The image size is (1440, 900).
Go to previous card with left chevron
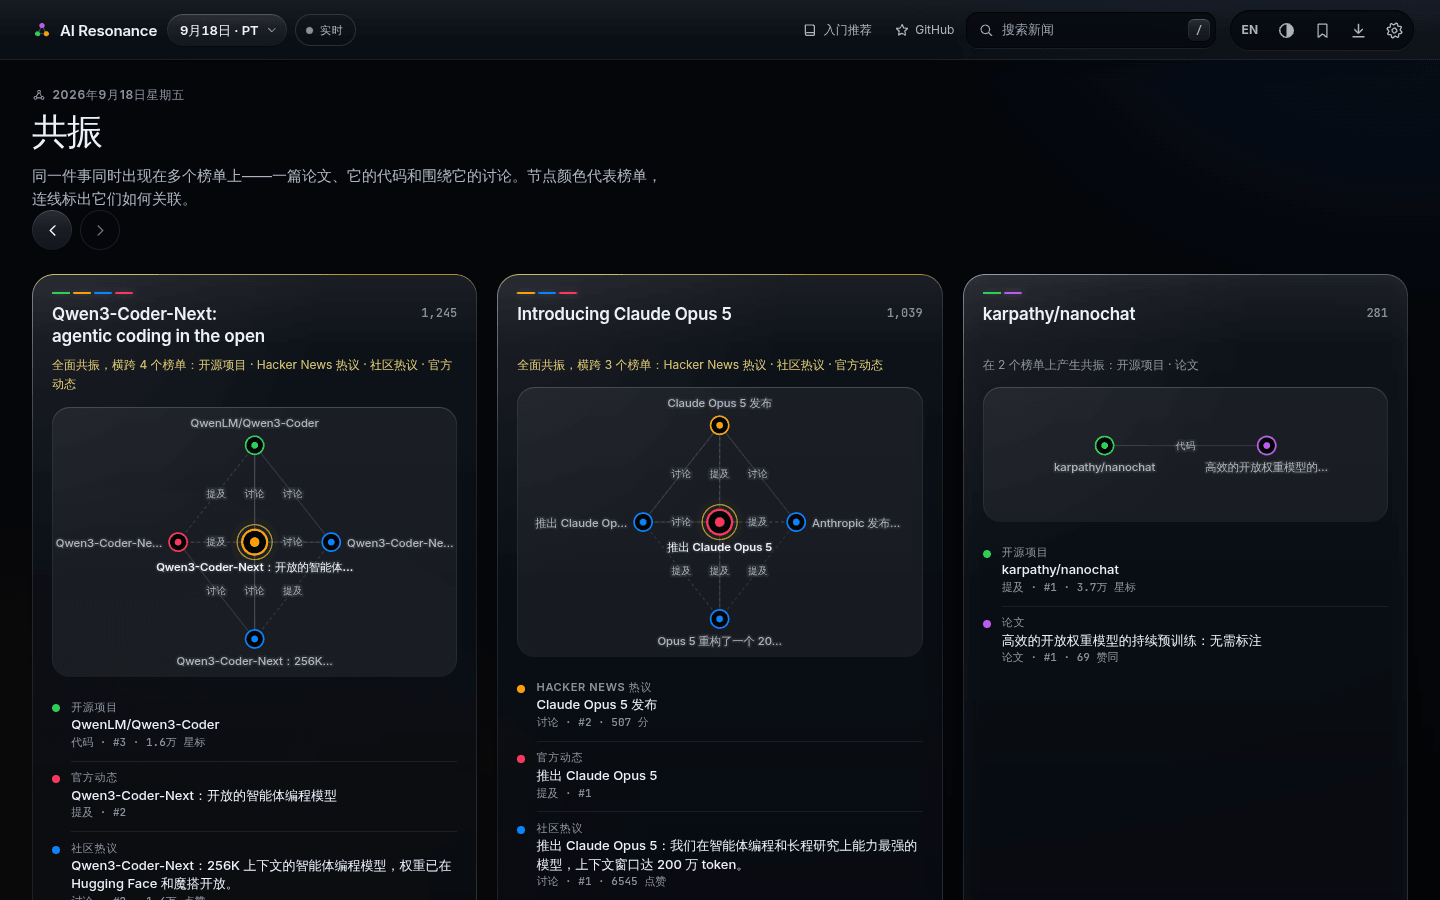[52, 230]
